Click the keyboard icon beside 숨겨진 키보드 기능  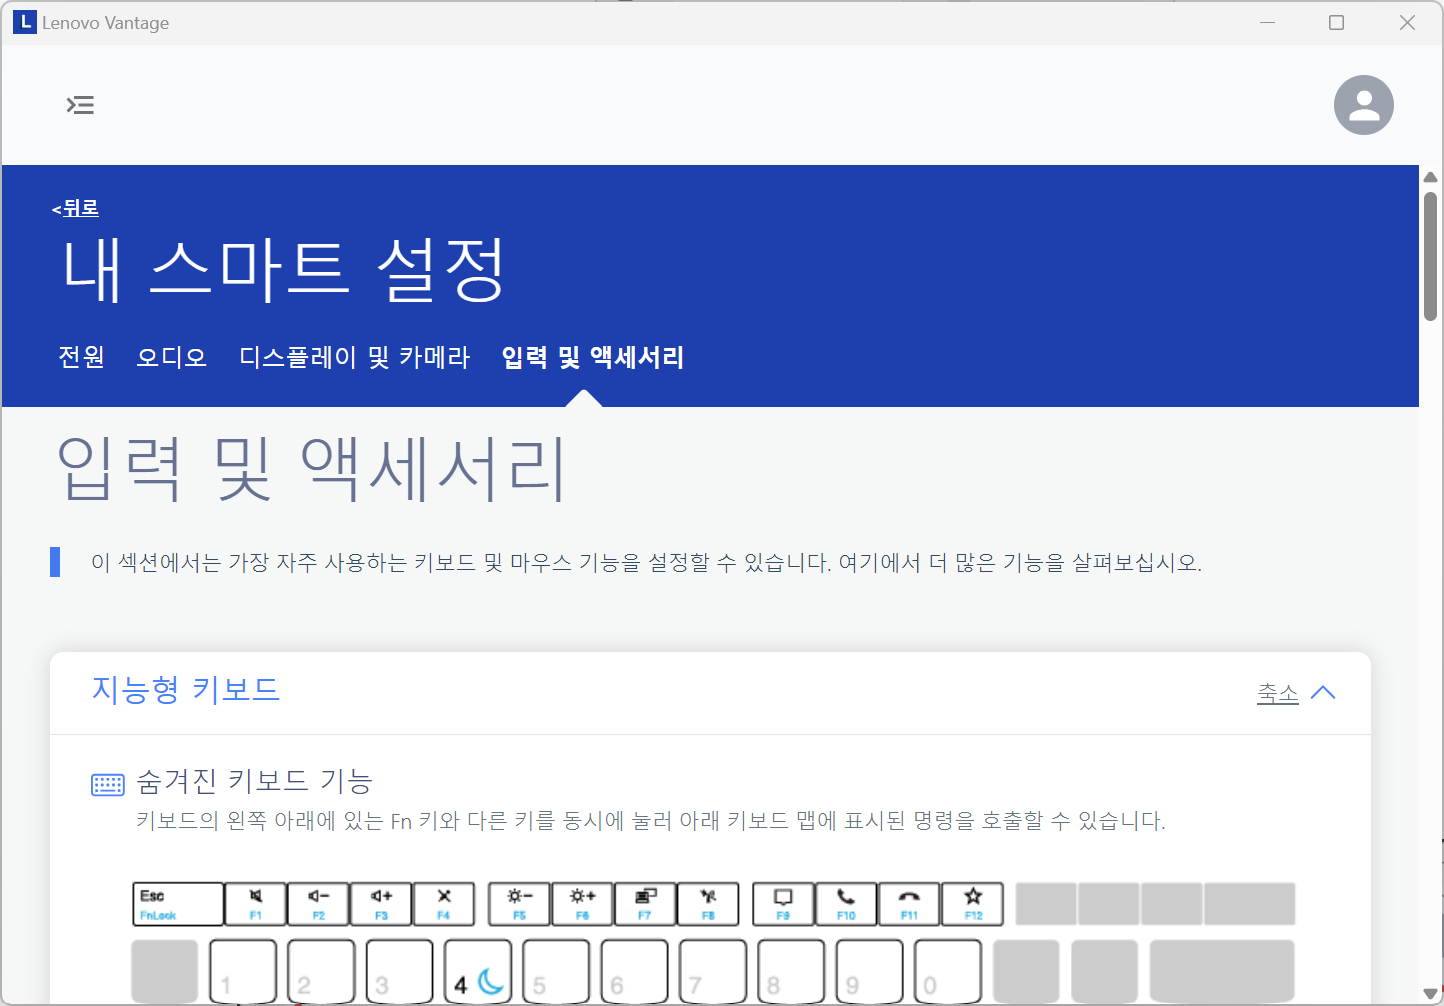(x=108, y=785)
